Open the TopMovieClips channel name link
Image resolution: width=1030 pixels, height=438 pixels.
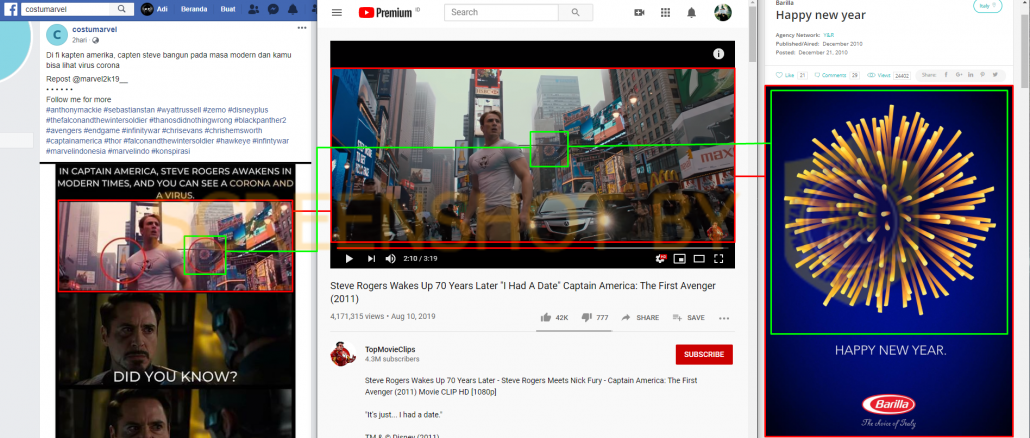(390, 350)
